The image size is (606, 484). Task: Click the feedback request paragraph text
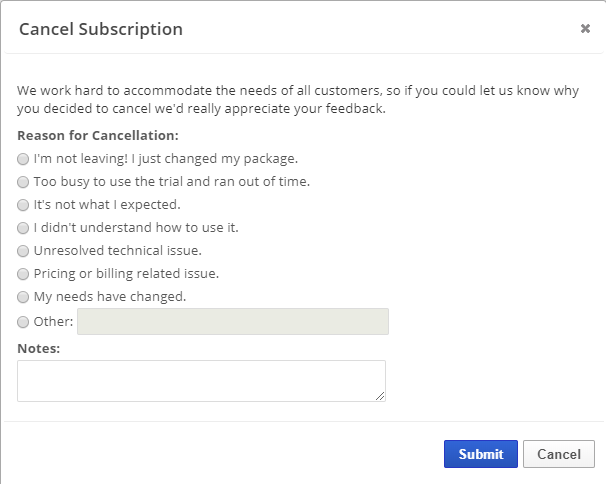click(298, 99)
